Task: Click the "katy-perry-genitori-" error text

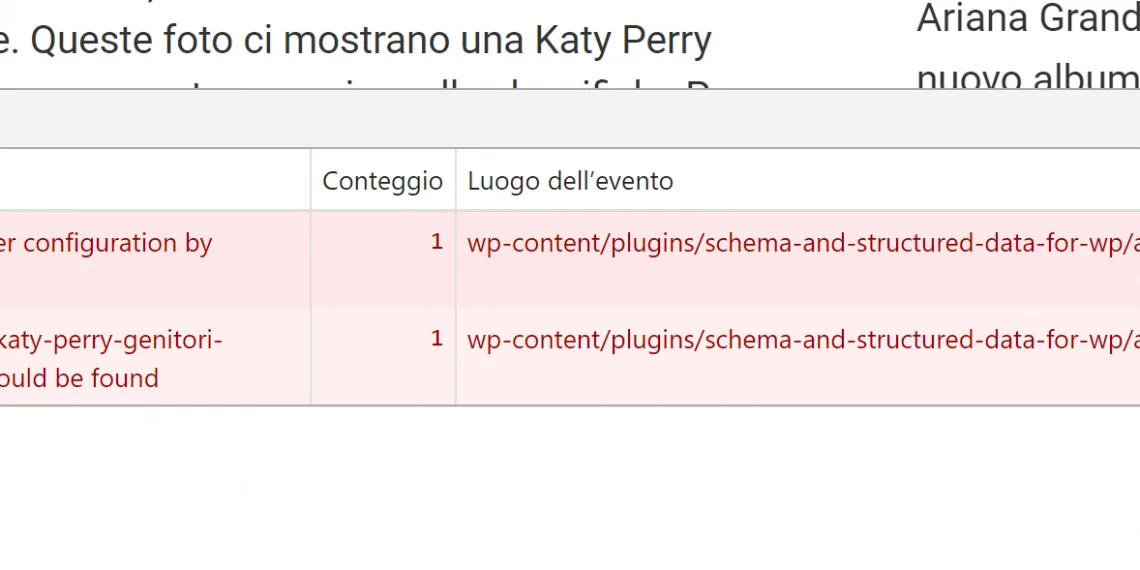Action: coord(110,340)
